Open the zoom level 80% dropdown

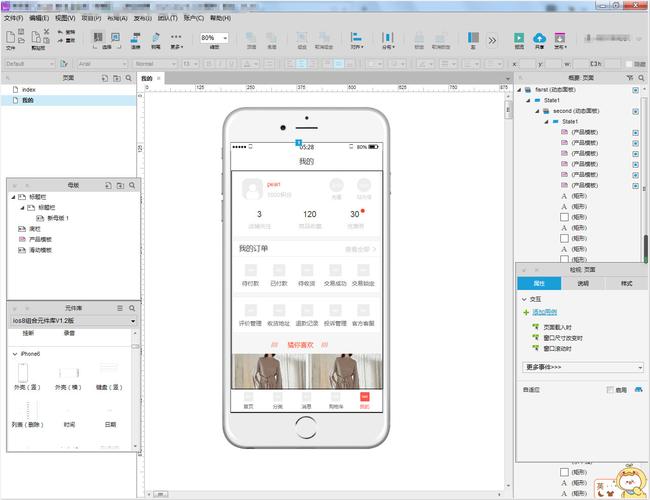213,38
